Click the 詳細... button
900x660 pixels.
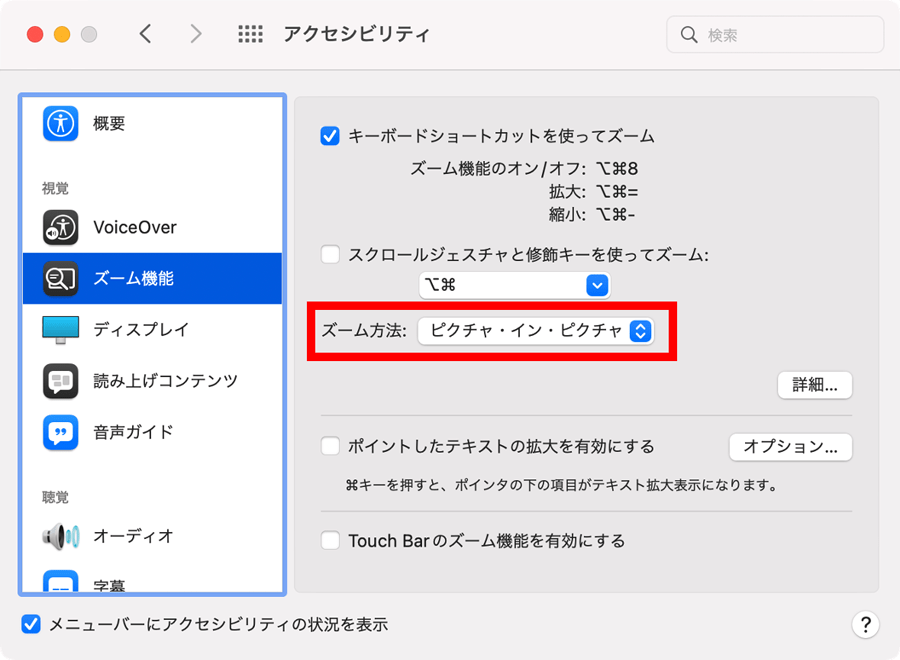(814, 385)
